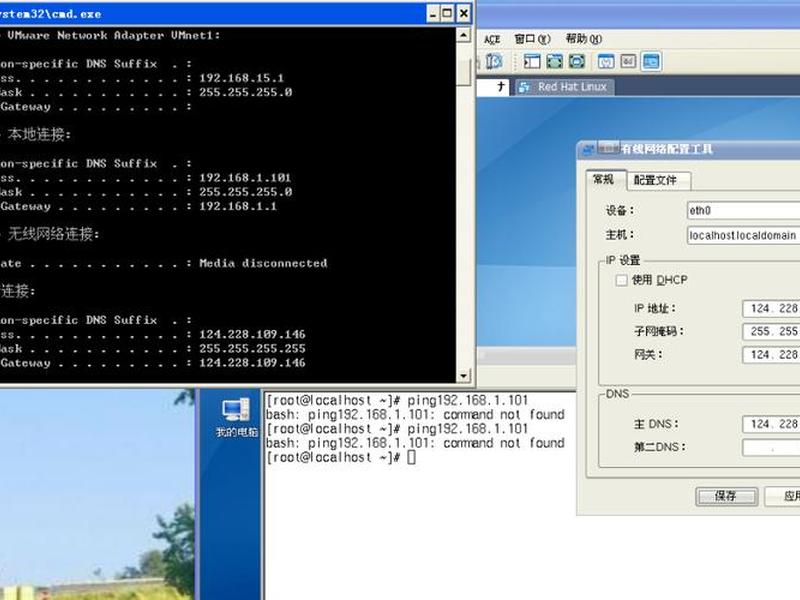Focus the 主机 localhost.localdomain field
The image size is (800, 600).
click(x=743, y=235)
